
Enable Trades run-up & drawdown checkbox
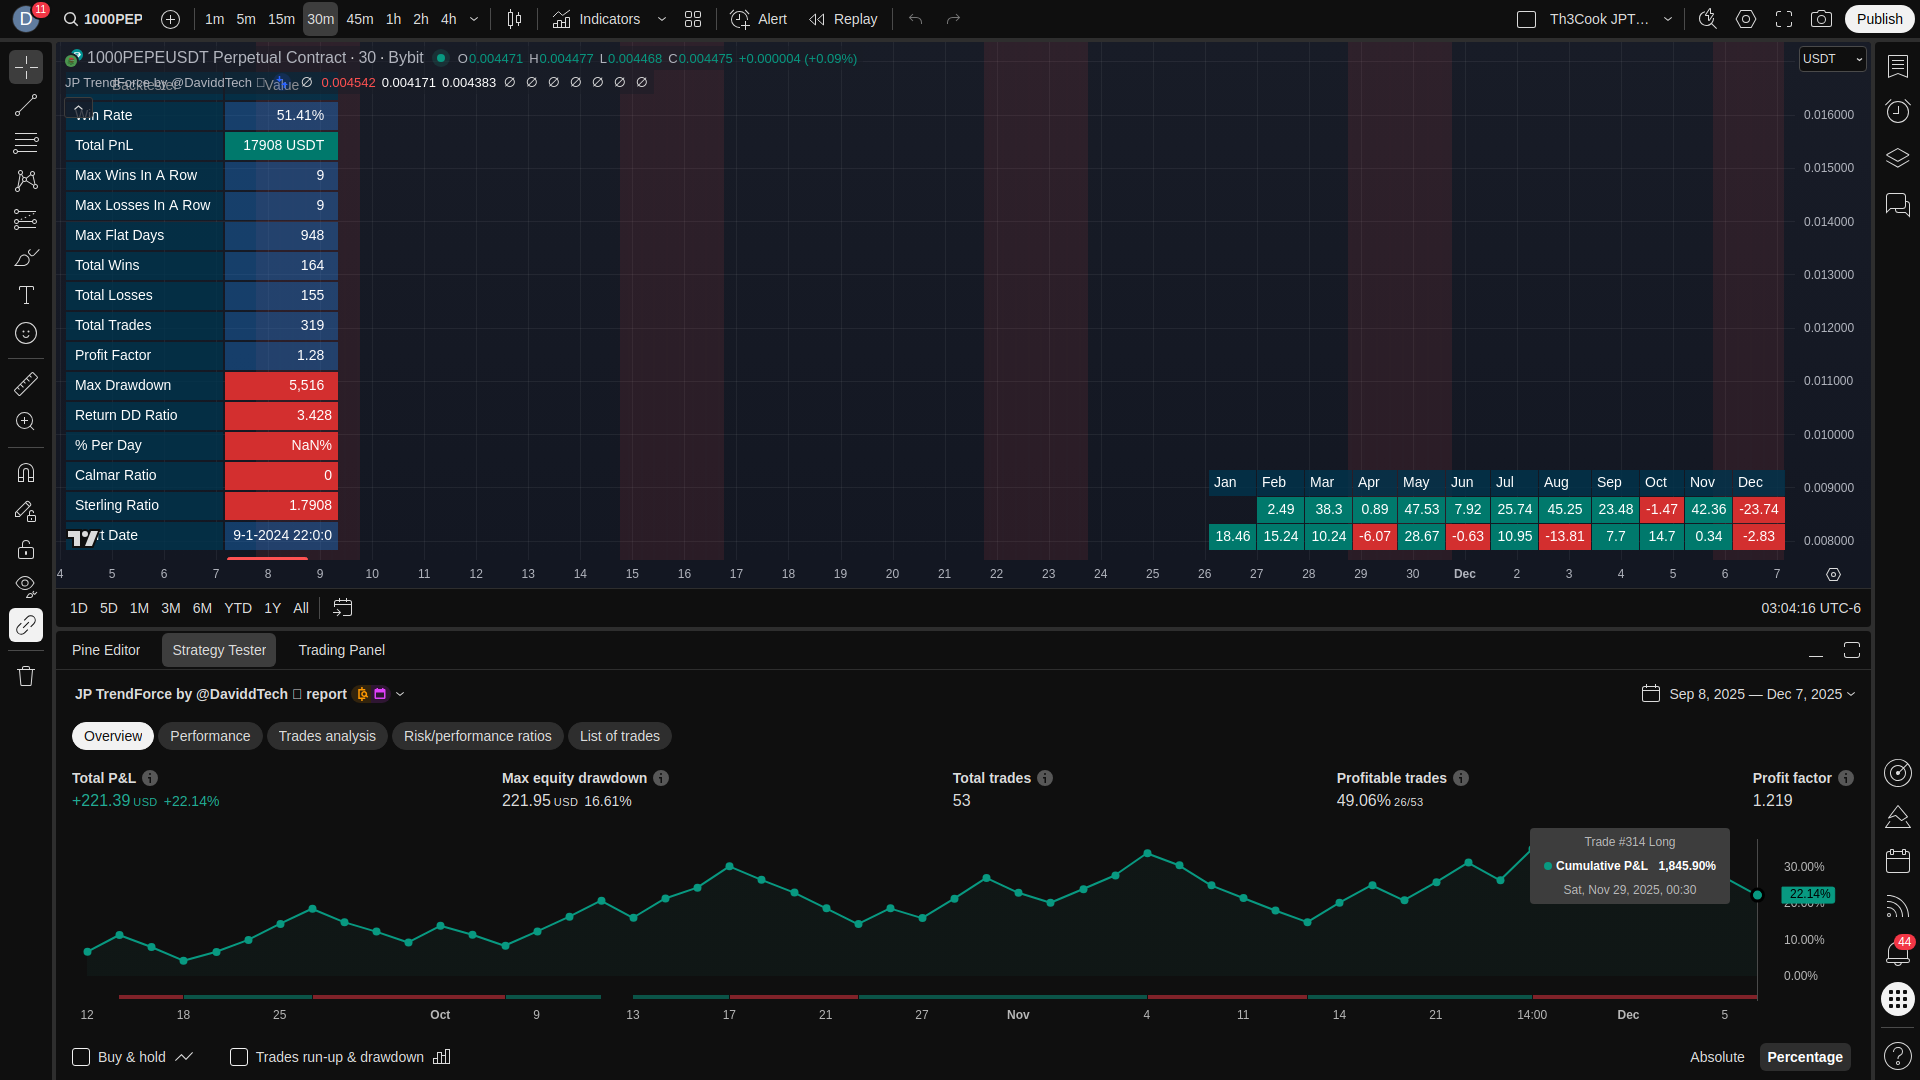coord(239,1057)
